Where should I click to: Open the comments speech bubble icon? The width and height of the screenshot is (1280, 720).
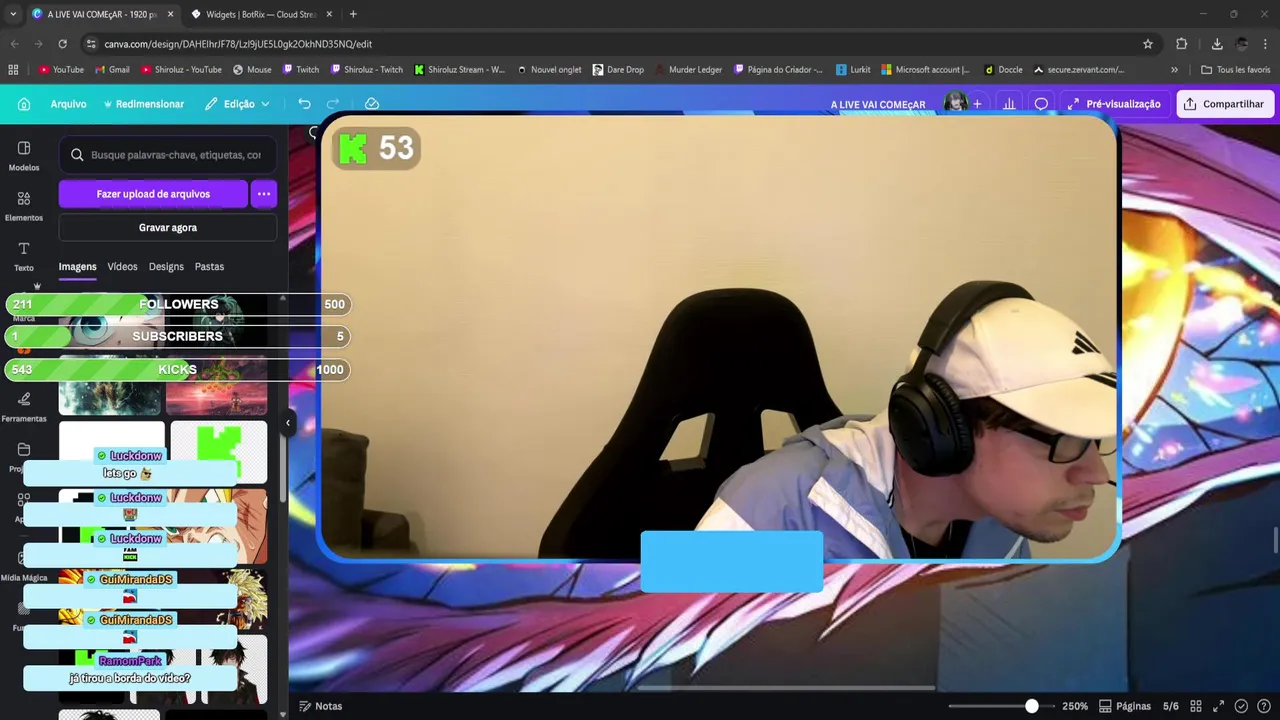click(x=1041, y=104)
